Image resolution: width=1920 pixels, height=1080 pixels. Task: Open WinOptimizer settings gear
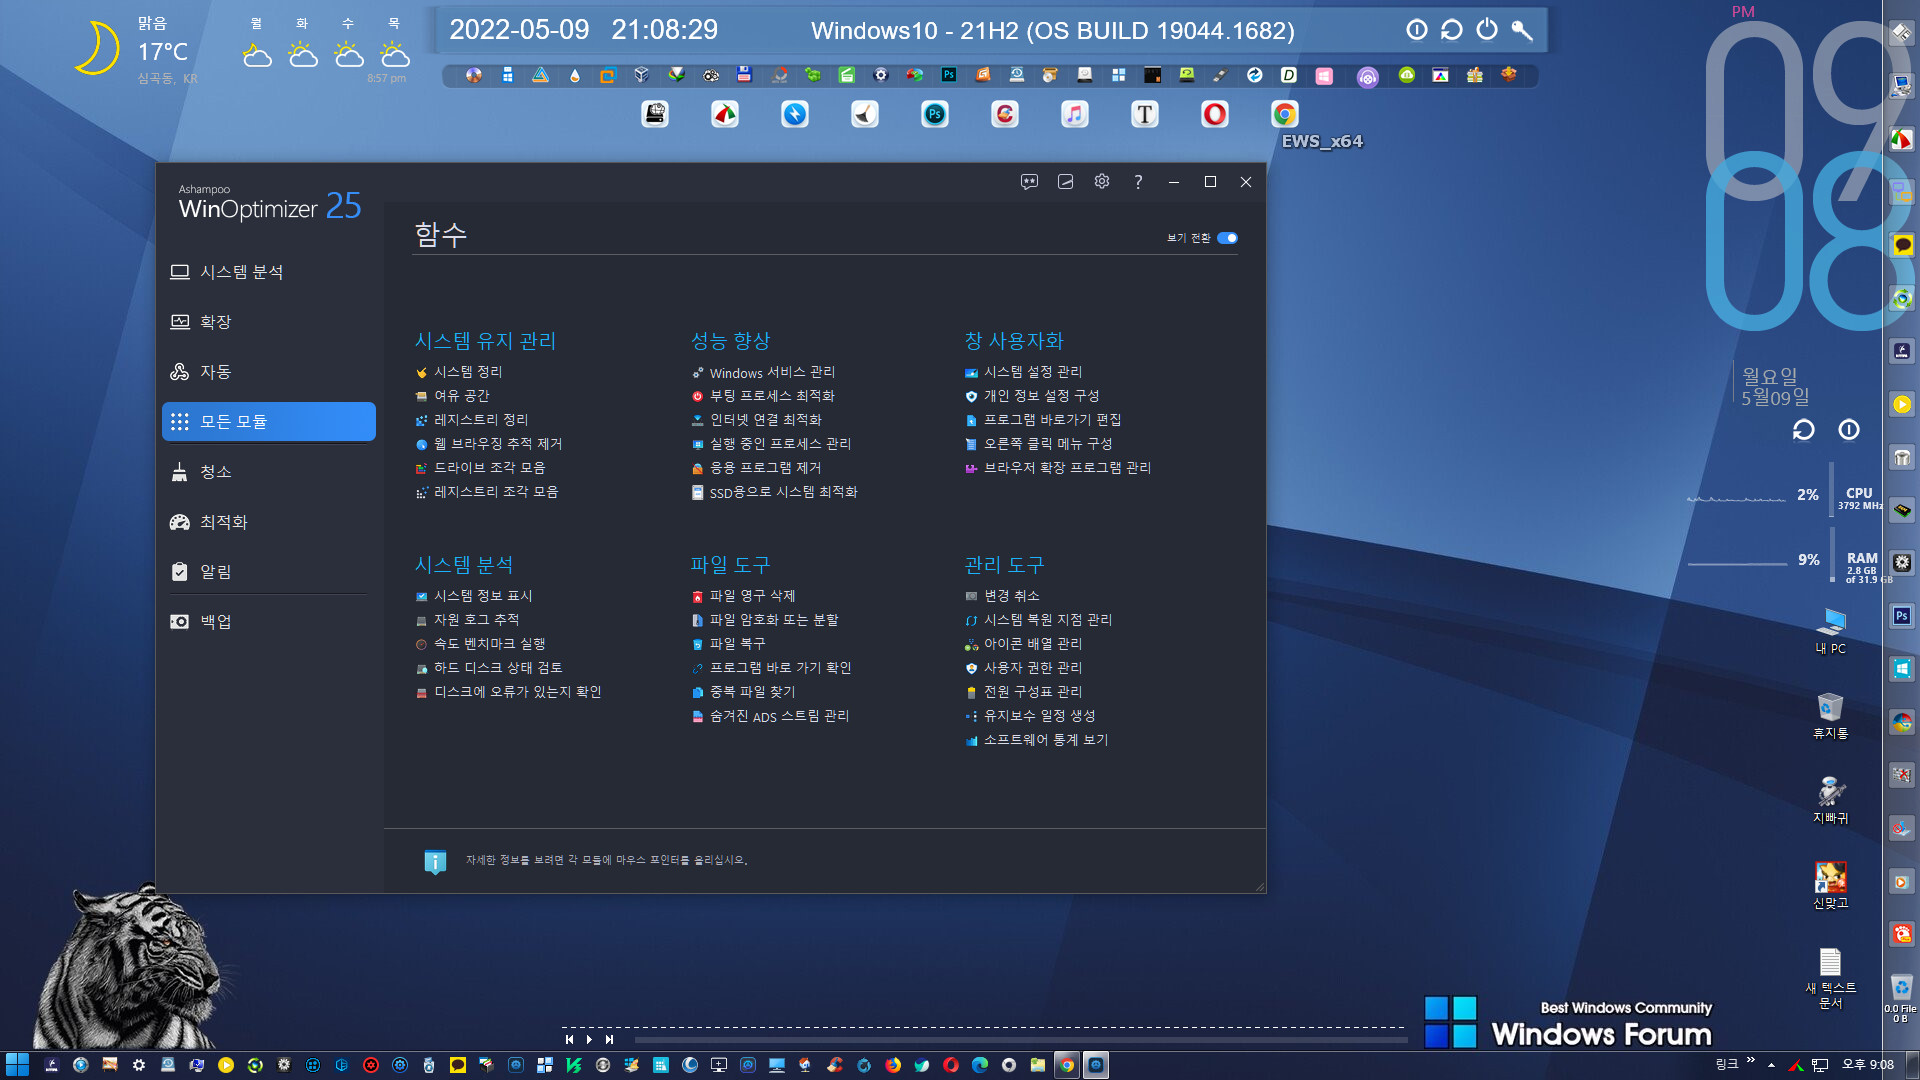(1101, 182)
